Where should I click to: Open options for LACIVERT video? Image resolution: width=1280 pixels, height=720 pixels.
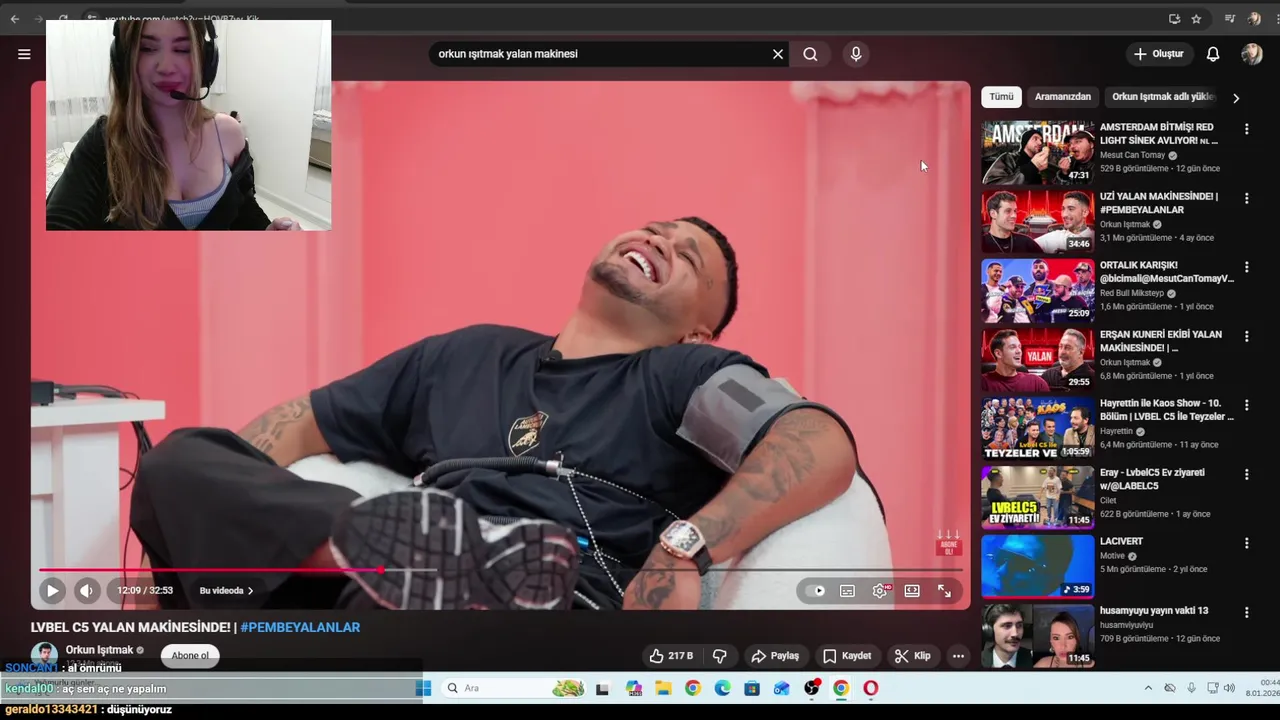point(1246,543)
